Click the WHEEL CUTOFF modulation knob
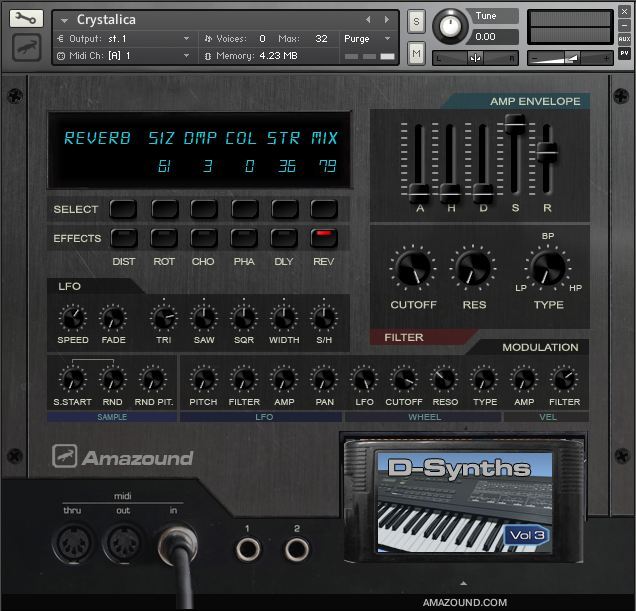 tap(404, 379)
